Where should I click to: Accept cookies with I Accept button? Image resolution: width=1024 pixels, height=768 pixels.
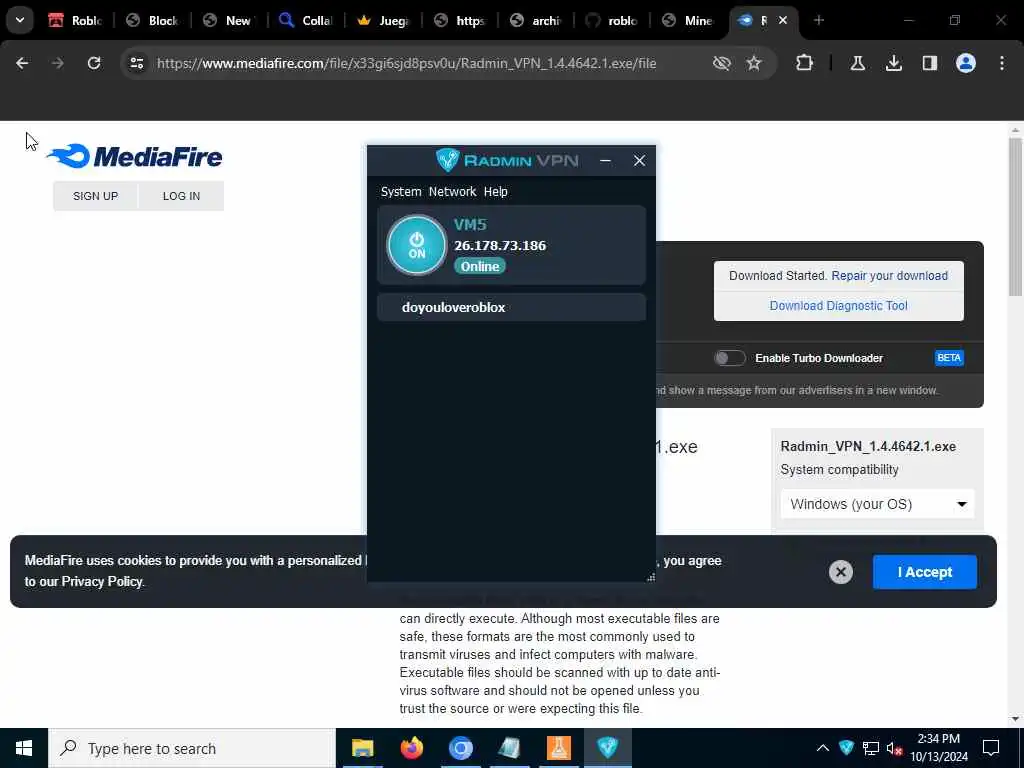925,572
